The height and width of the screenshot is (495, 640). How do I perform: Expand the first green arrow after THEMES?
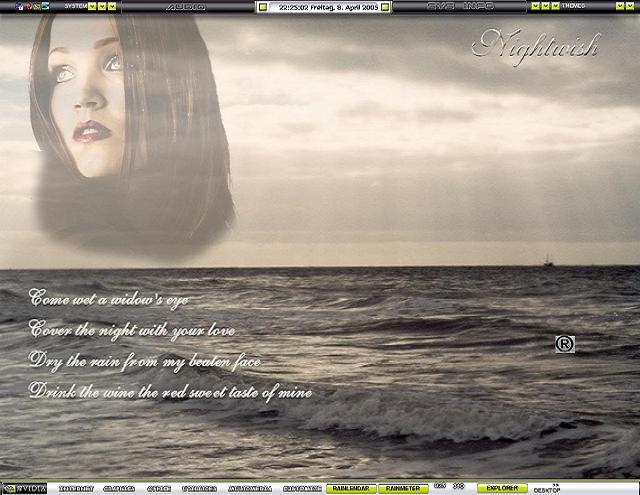[620, 6]
